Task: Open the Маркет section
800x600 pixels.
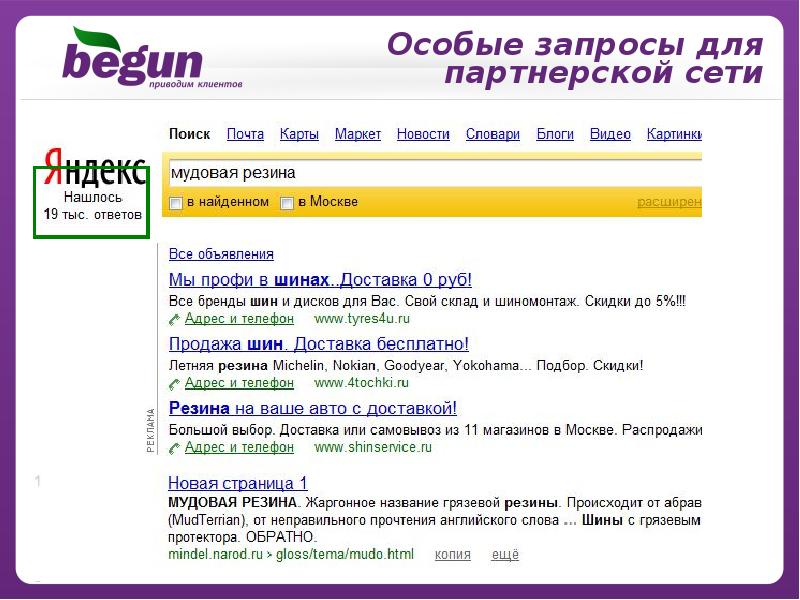Action: click(357, 134)
